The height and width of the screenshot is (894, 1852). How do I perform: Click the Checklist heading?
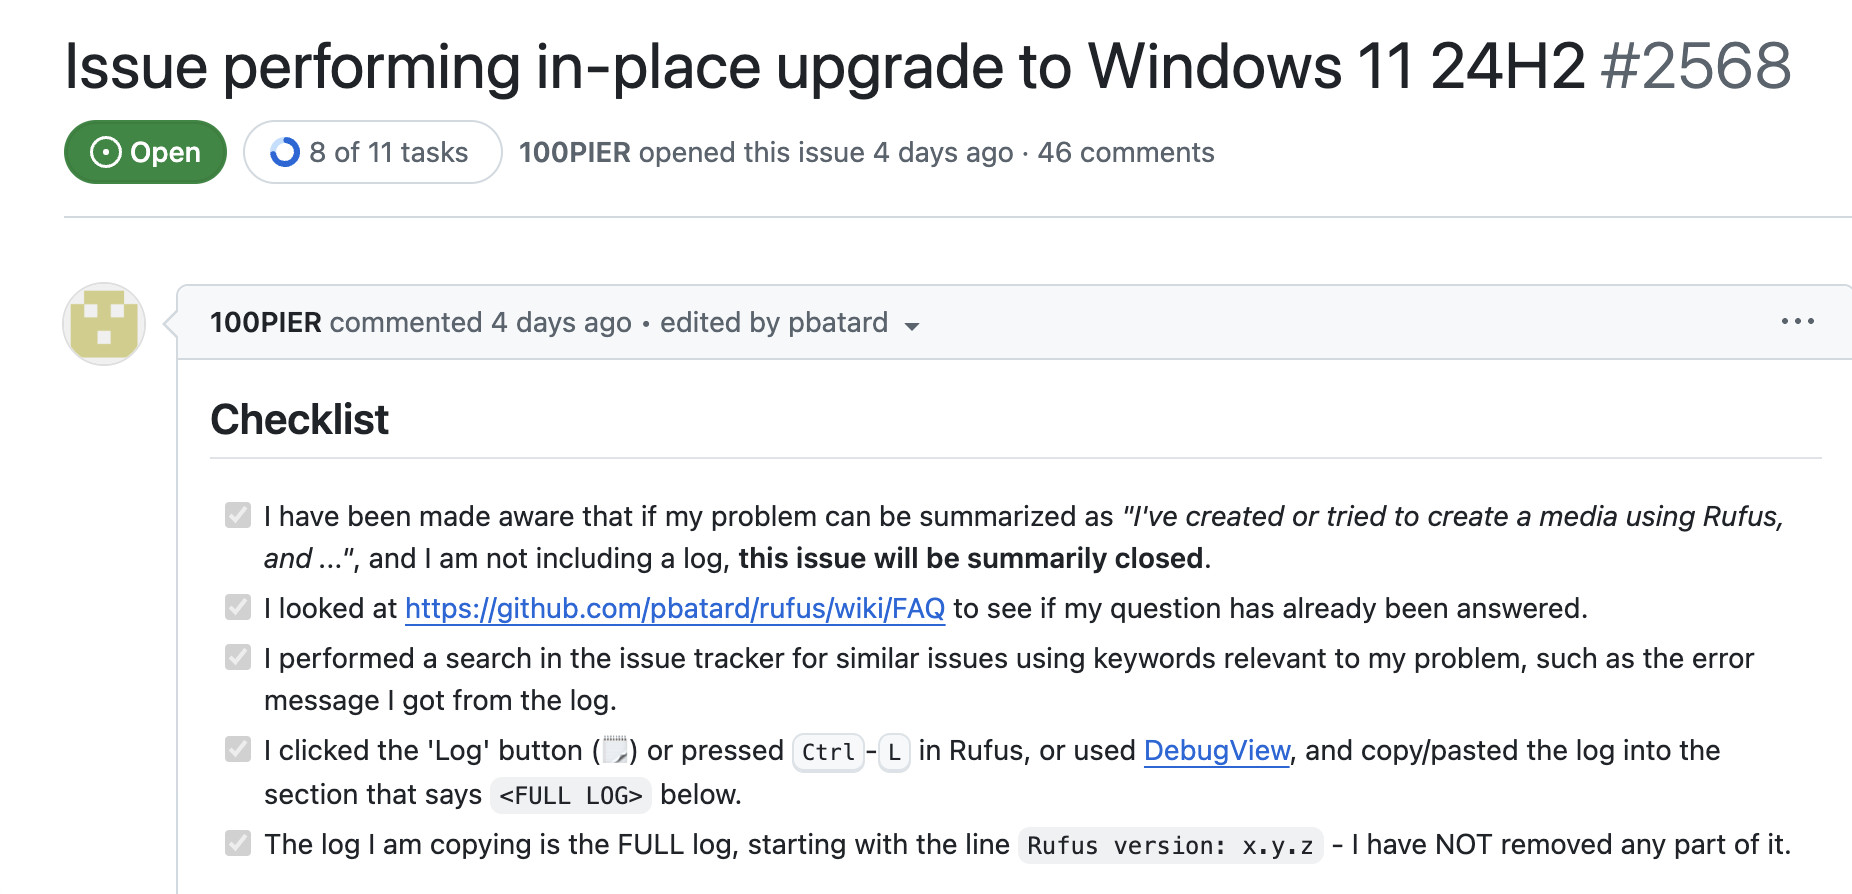pos(299,419)
